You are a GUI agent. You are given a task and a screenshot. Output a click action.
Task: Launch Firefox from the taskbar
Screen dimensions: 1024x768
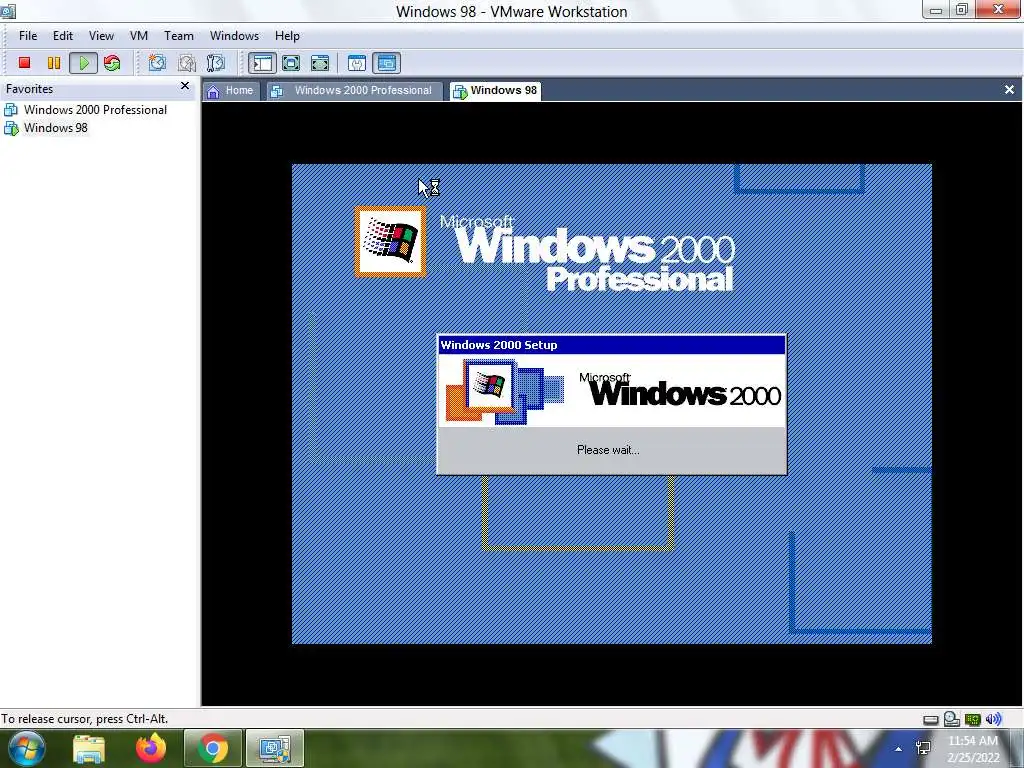point(151,749)
